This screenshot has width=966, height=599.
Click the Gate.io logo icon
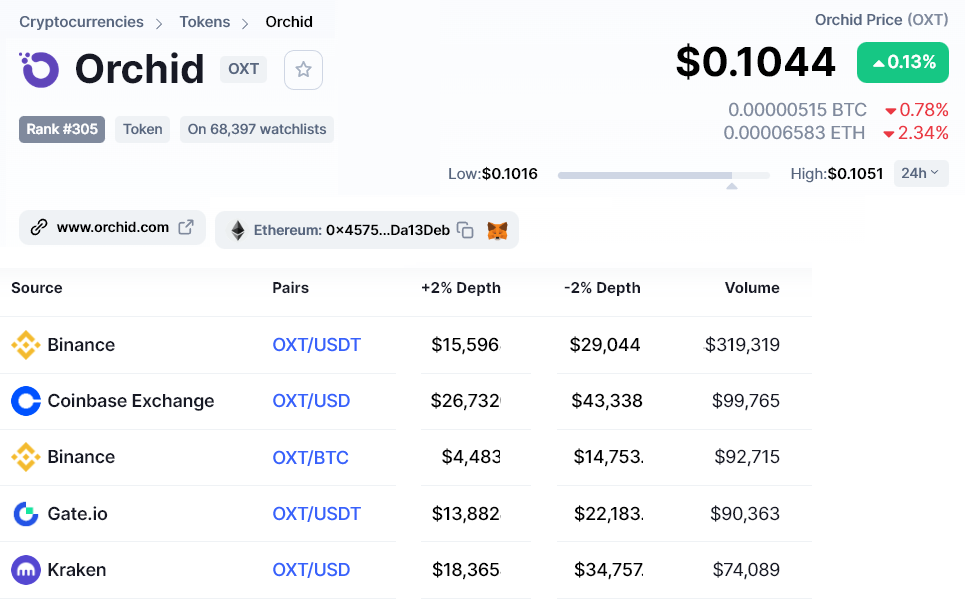pos(26,514)
